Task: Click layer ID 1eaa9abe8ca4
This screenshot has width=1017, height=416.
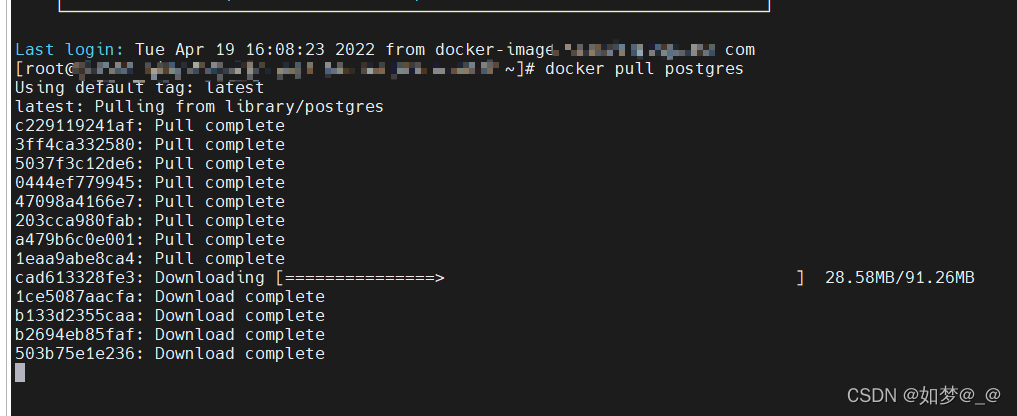Action: 75,259
